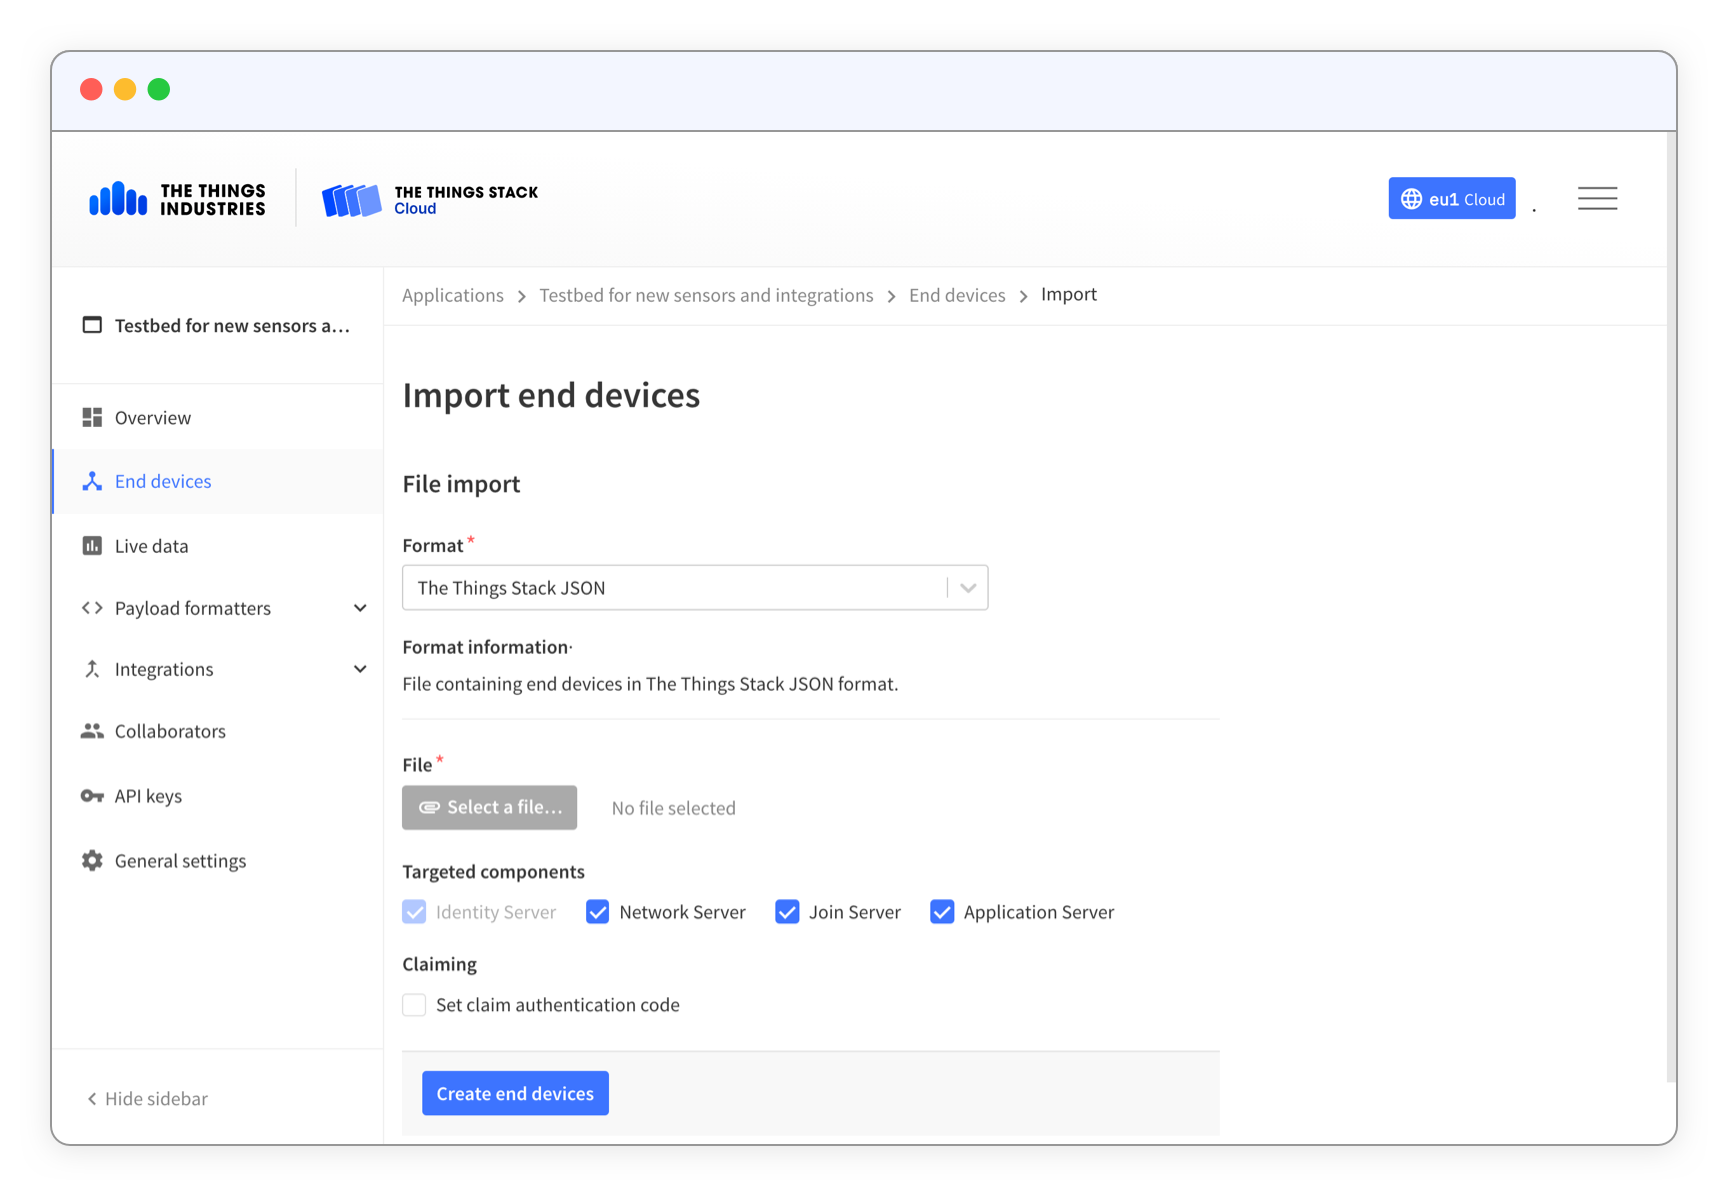Open the hamburger menu icon
The width and height of the screenshot is (1728, 1196).
click(1597, 198)
